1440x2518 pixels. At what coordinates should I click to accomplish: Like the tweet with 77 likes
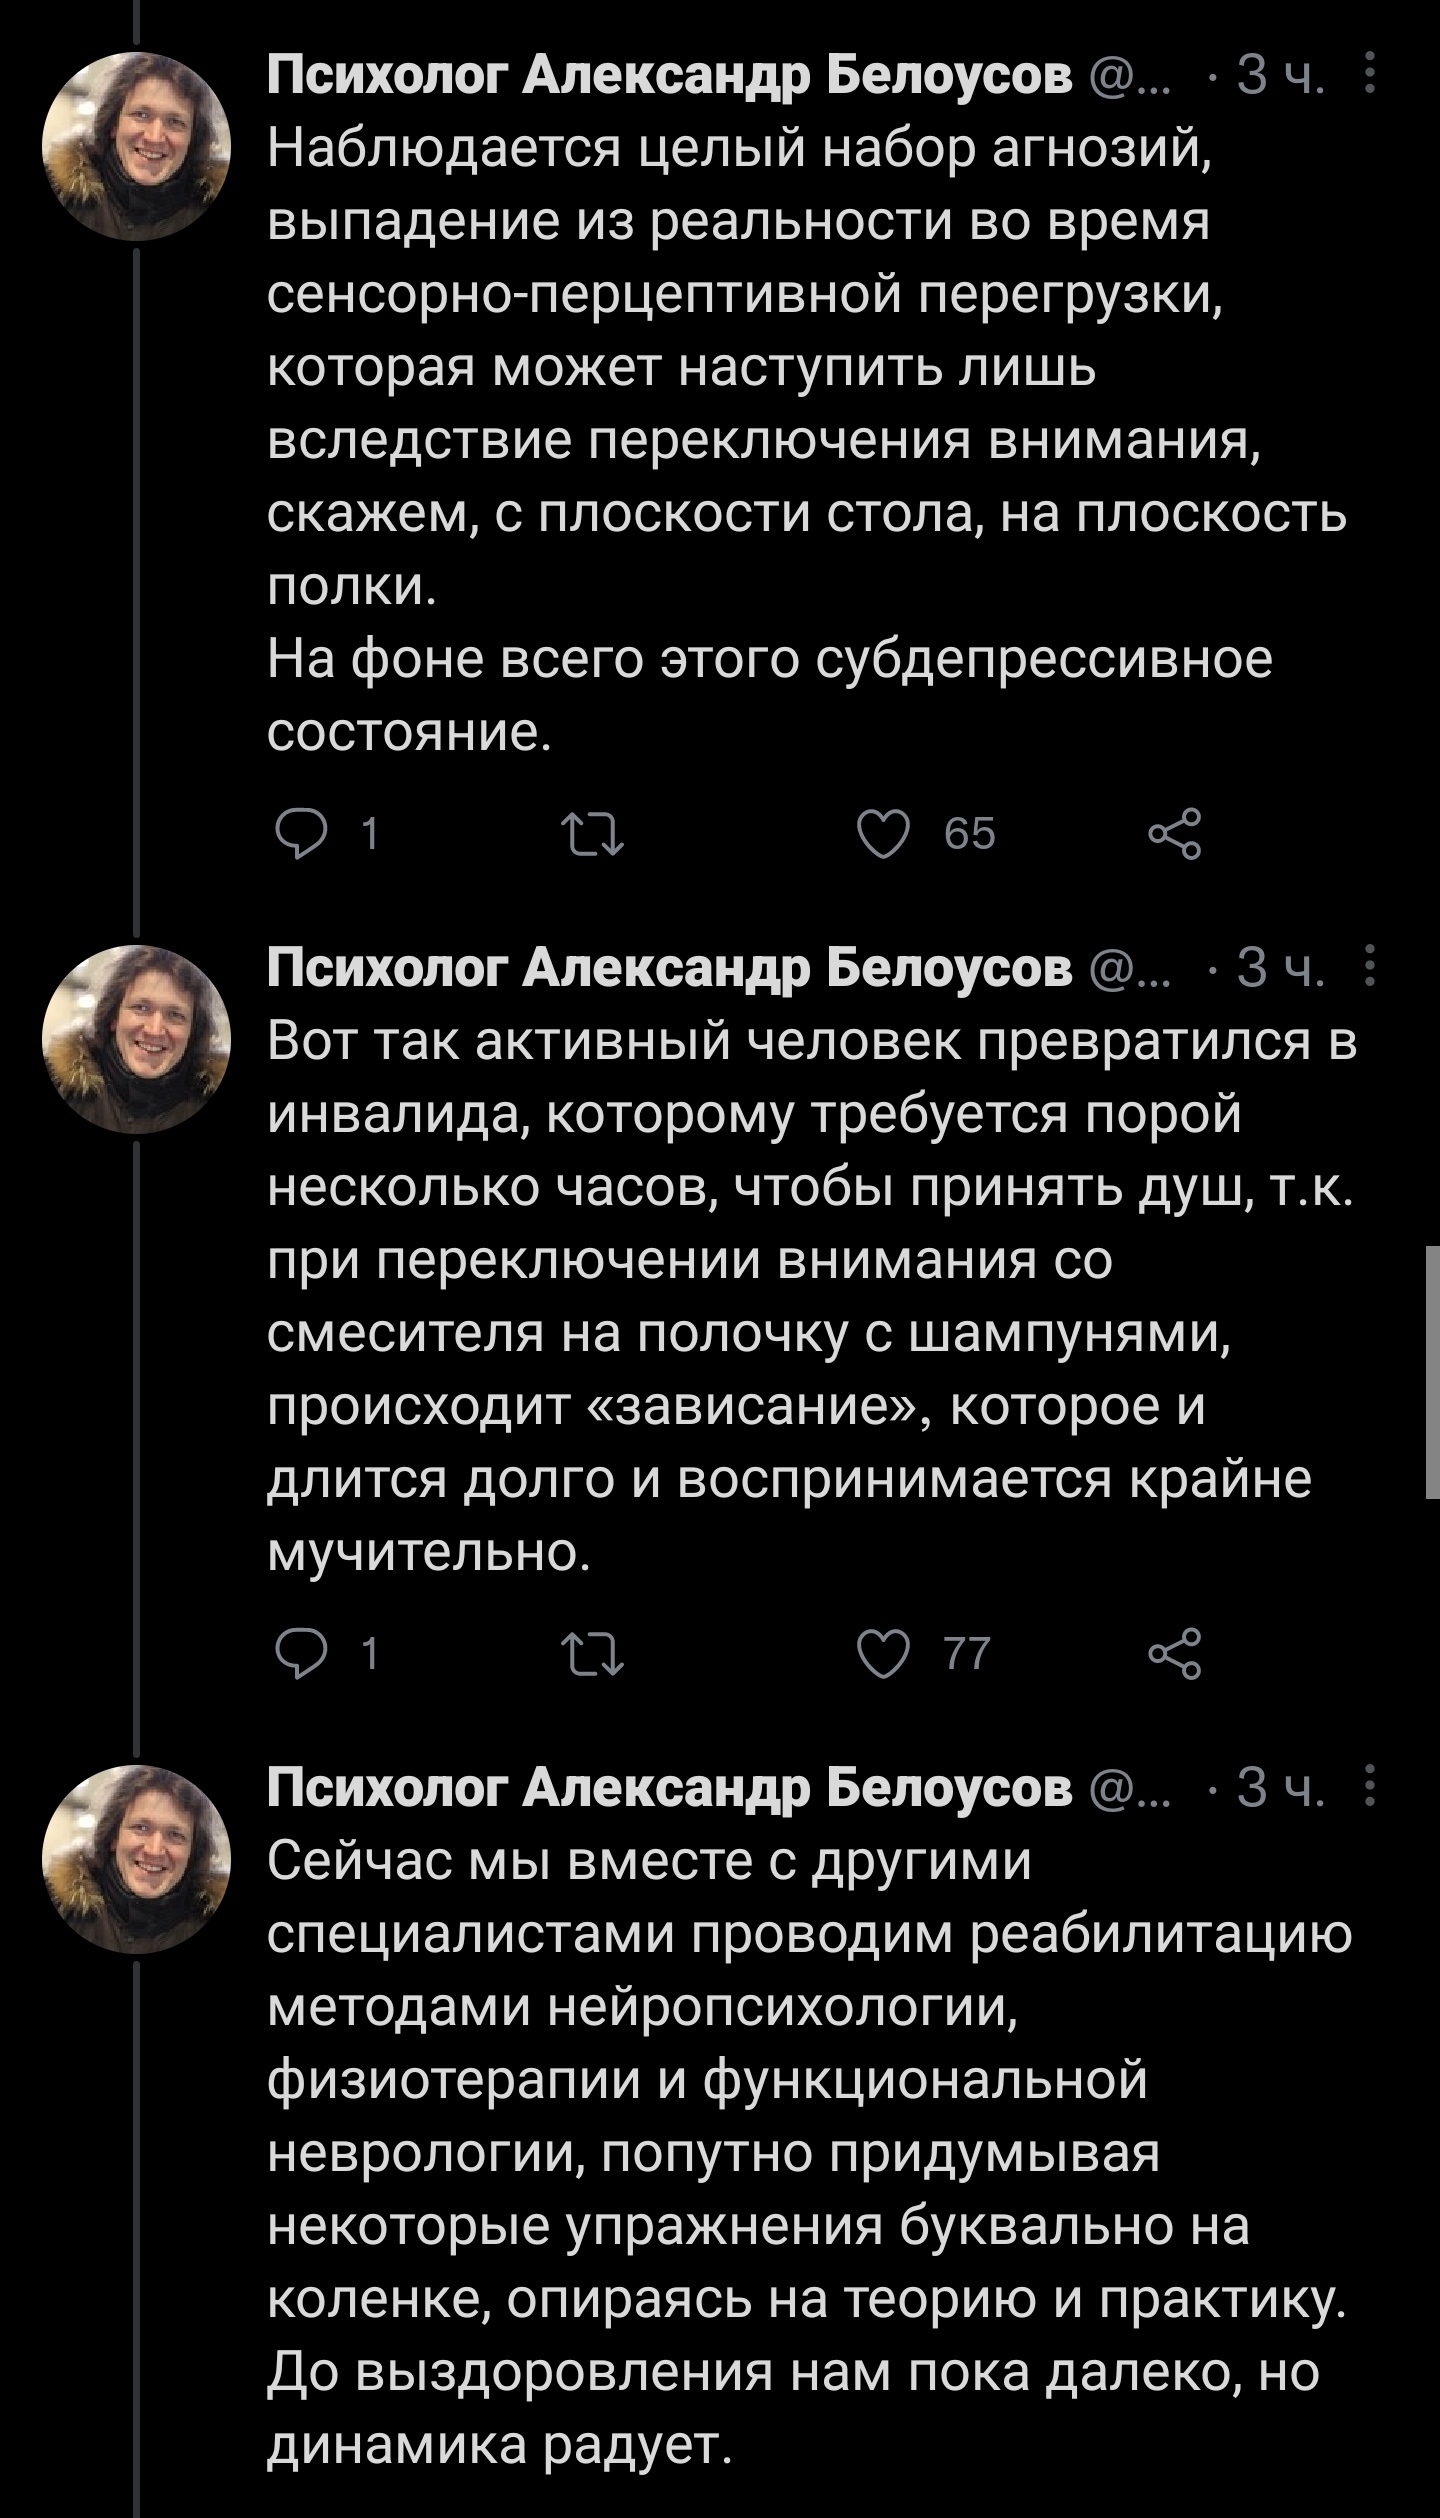(885, 1653)
